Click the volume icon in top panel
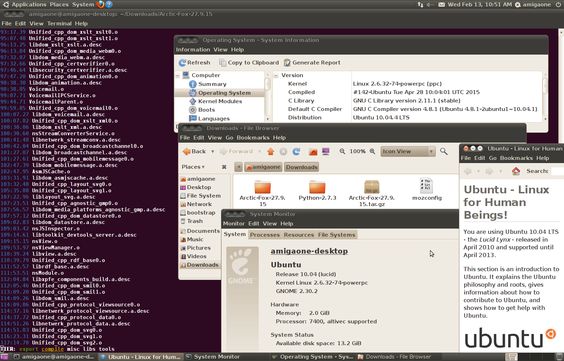564x361 pixels. (430, 5)
